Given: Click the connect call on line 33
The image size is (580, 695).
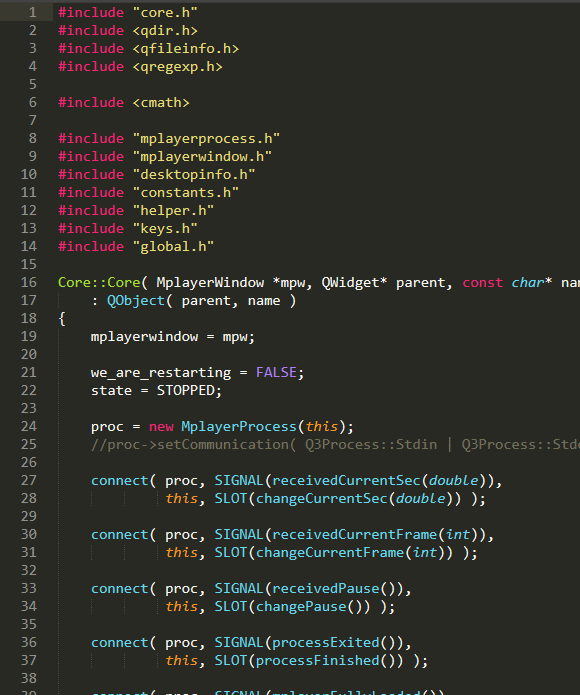Looking at the screenshot, I should 120,589.
